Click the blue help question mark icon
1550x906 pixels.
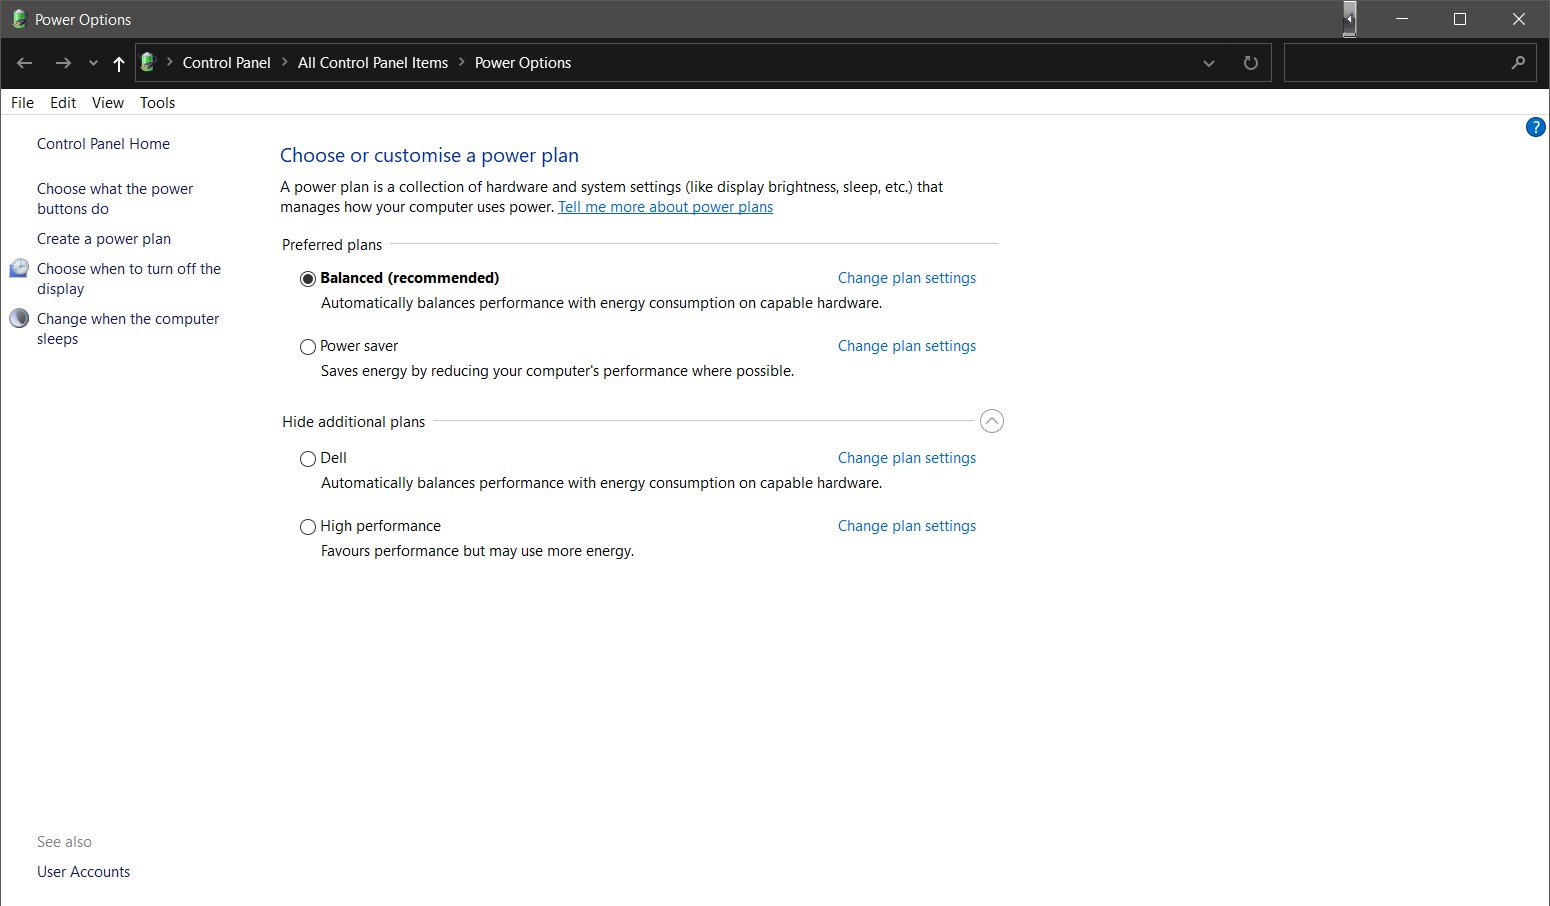1535,127
